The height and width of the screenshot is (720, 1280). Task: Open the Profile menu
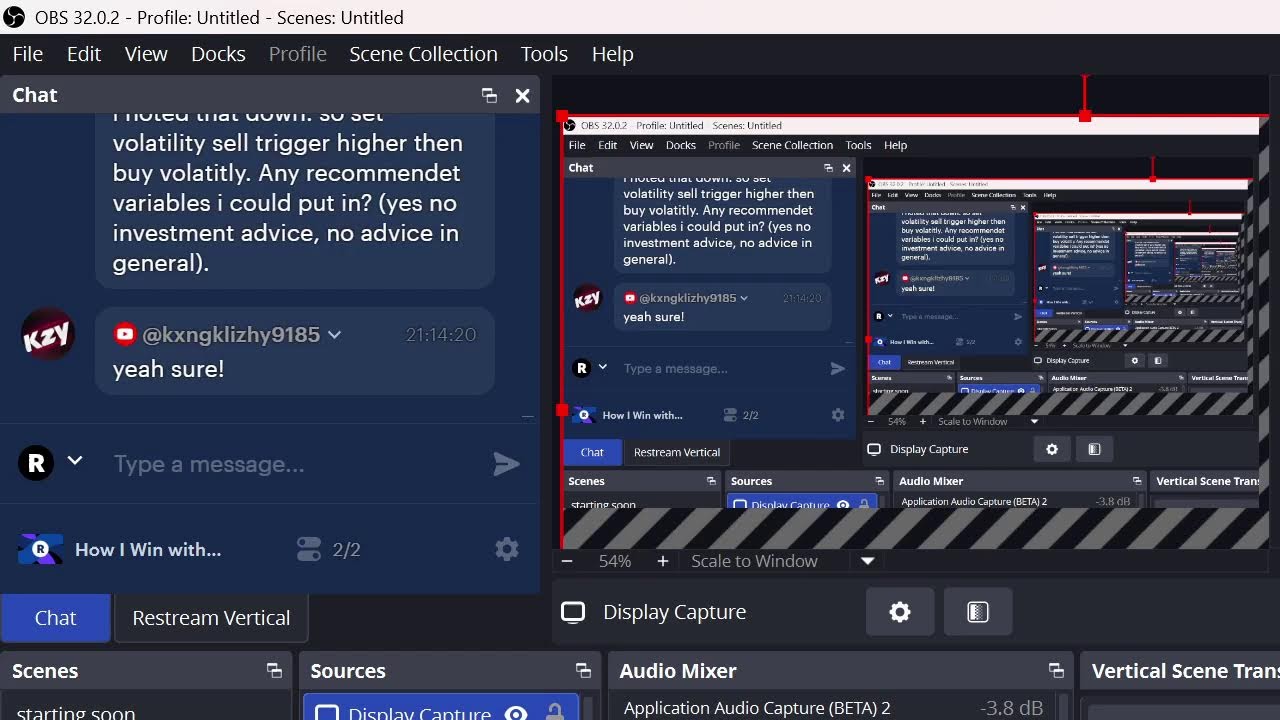[297, 54]
